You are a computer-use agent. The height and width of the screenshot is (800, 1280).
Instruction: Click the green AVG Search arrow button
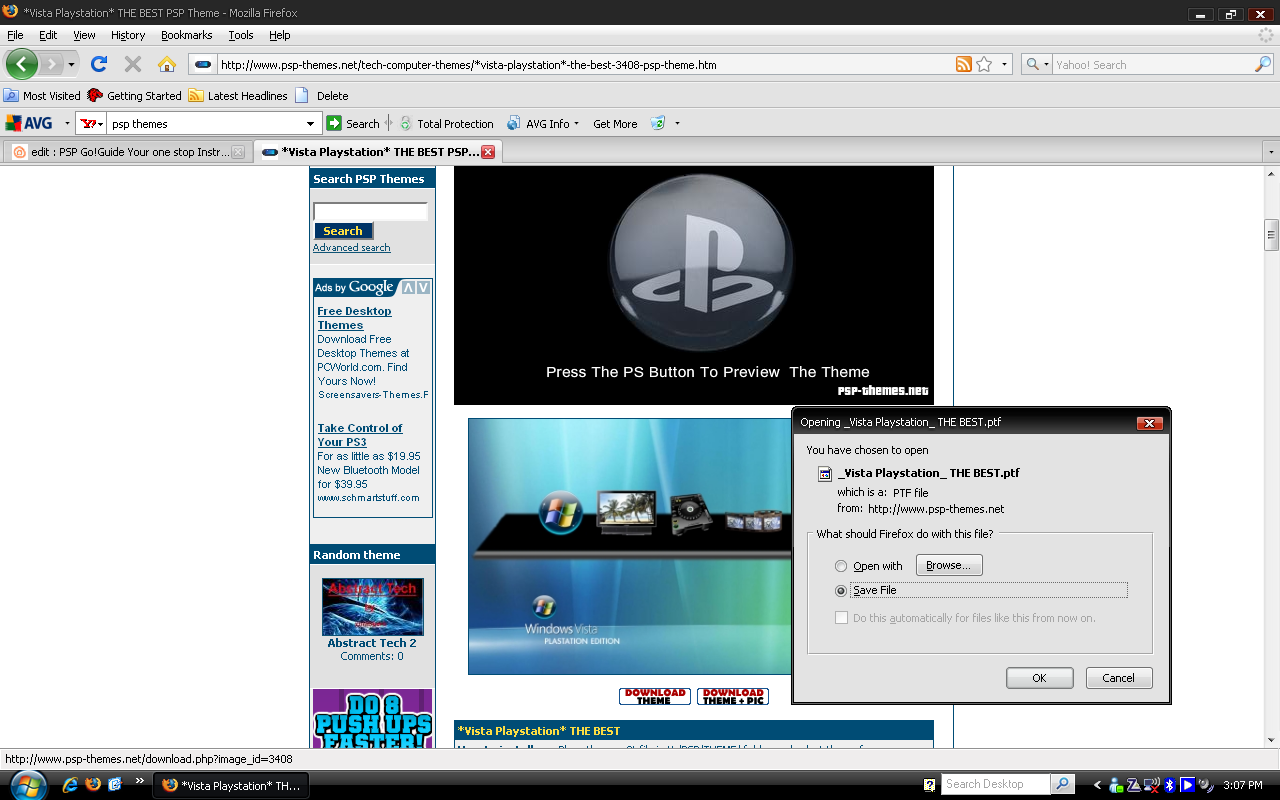(x=334, y=123)
